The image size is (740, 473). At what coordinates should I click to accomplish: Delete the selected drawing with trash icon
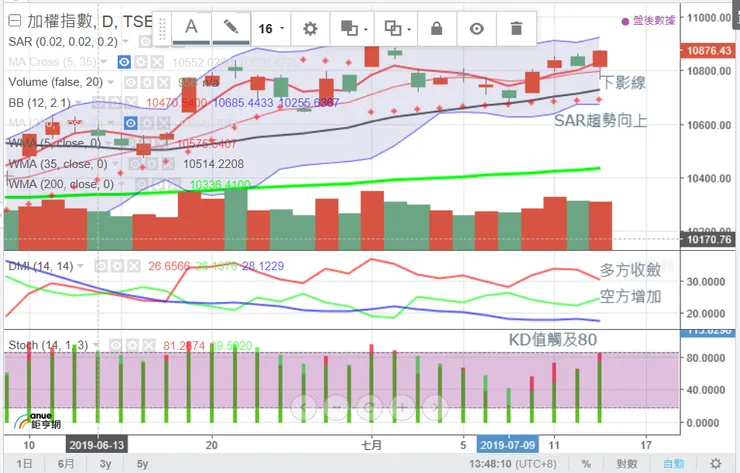(516, 29)
